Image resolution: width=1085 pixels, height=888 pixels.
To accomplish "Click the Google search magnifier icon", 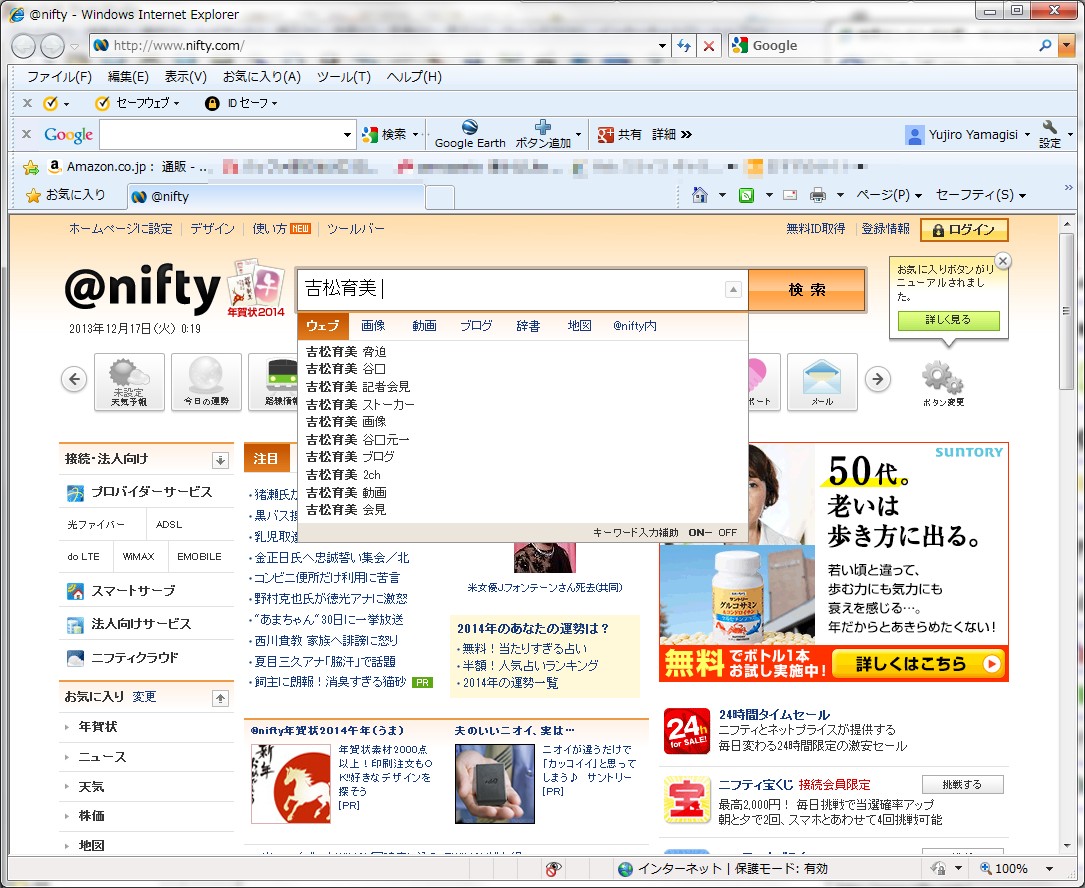I will pos(1046,46).
